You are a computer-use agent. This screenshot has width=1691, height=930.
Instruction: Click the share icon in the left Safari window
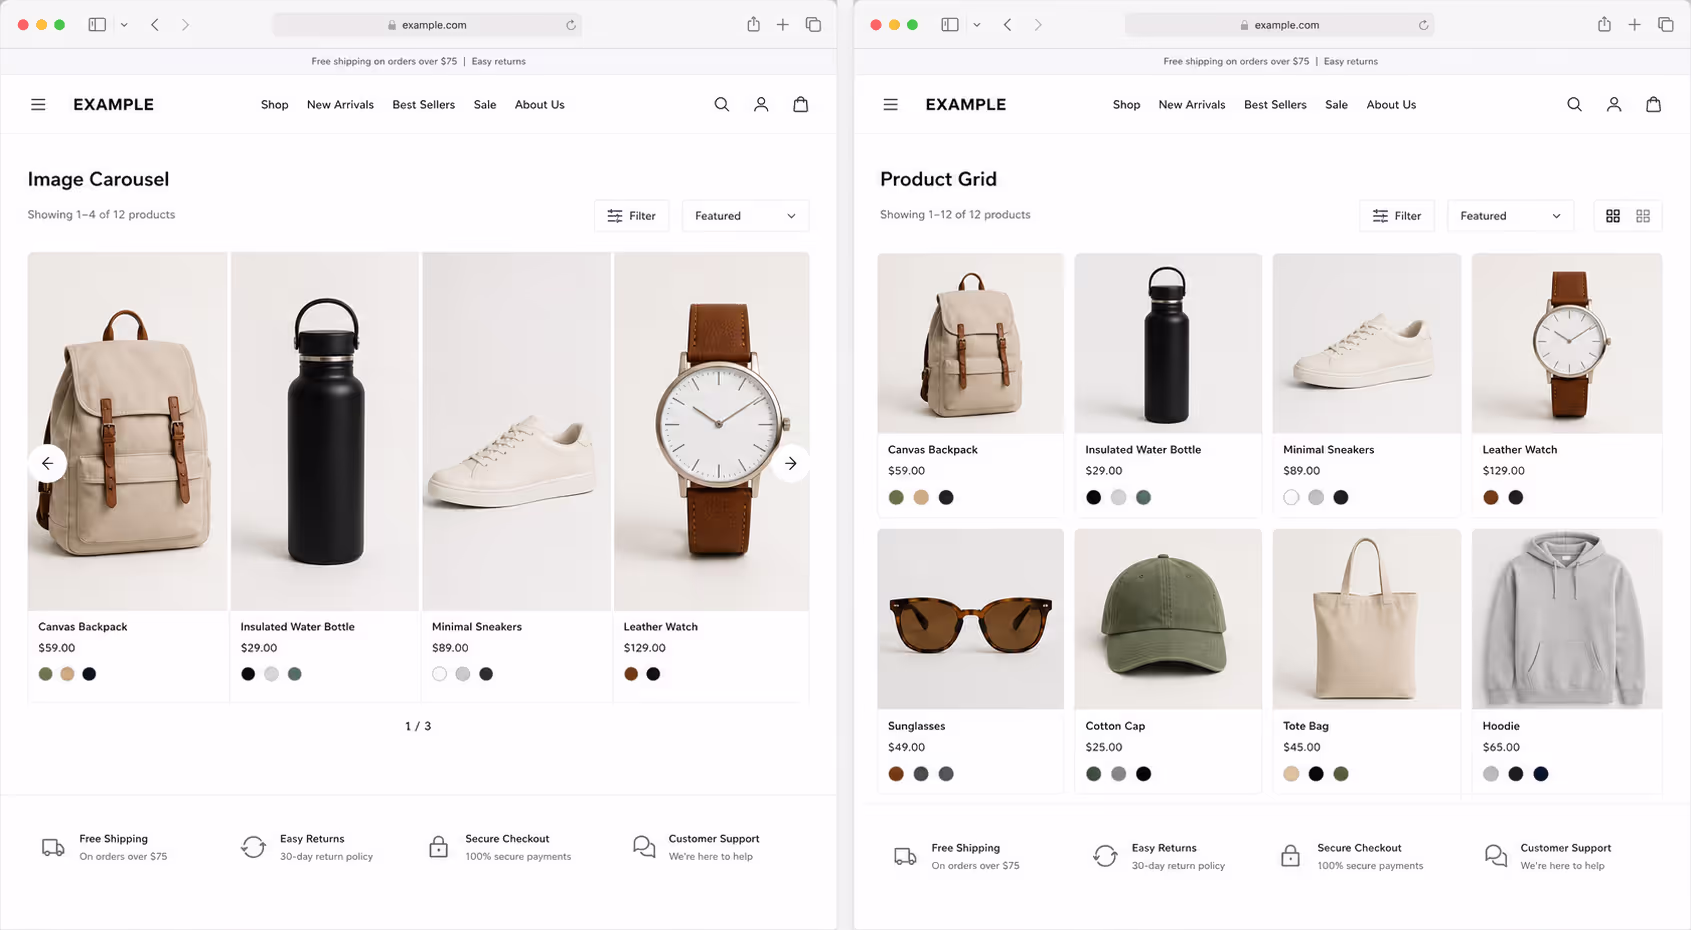click(x=753, y=24)
